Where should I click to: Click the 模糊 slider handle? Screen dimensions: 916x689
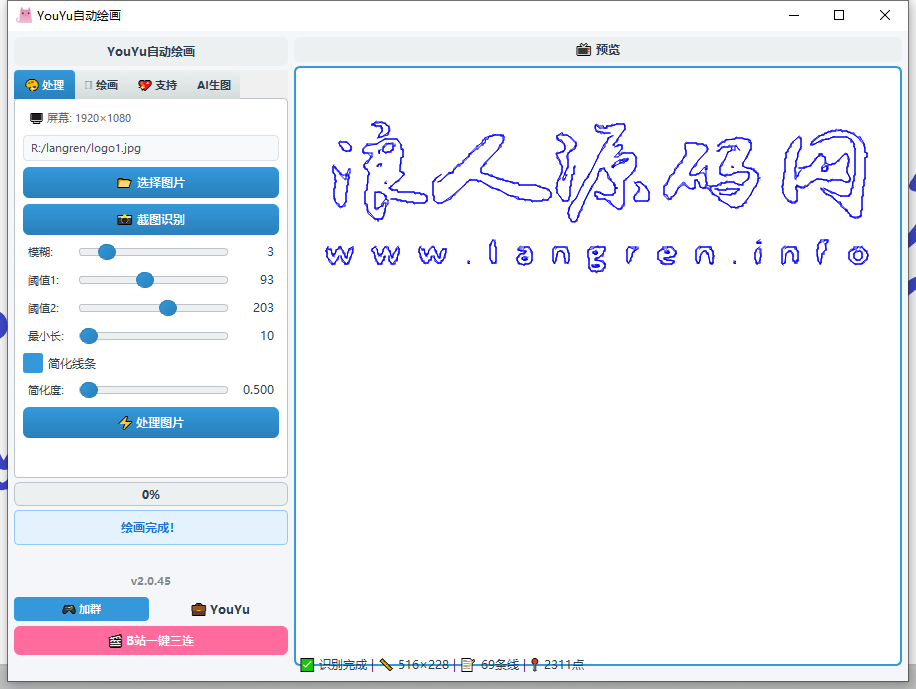107,252
